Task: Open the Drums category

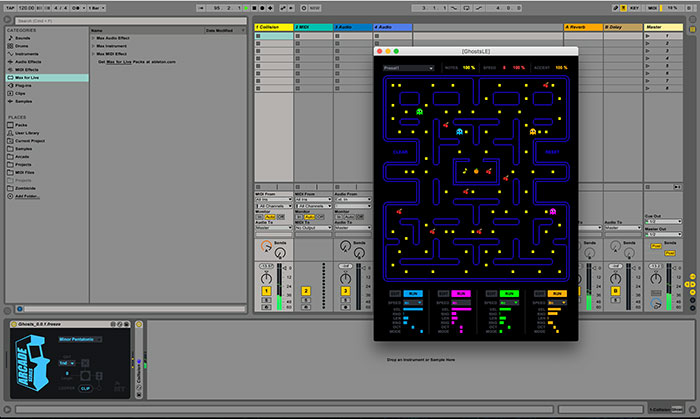Action: [23, 45]
